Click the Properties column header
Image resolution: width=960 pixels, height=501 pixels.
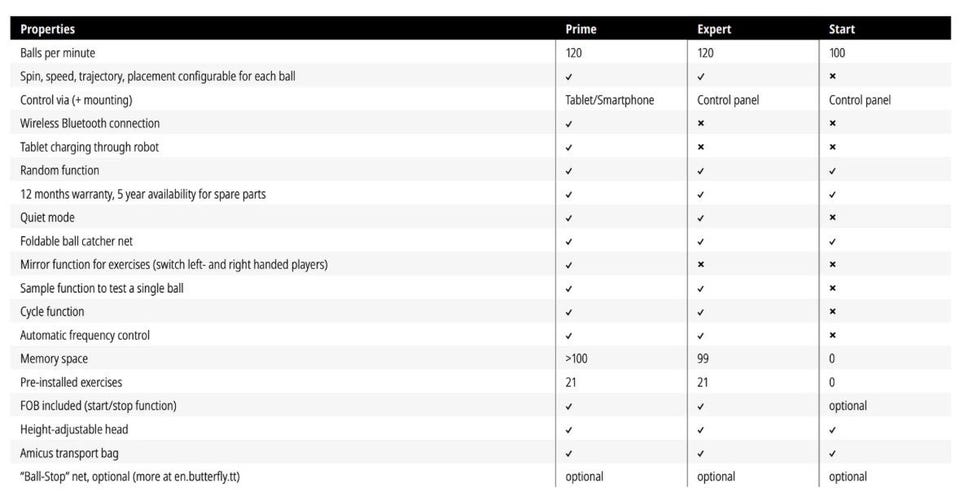(47, 29)
